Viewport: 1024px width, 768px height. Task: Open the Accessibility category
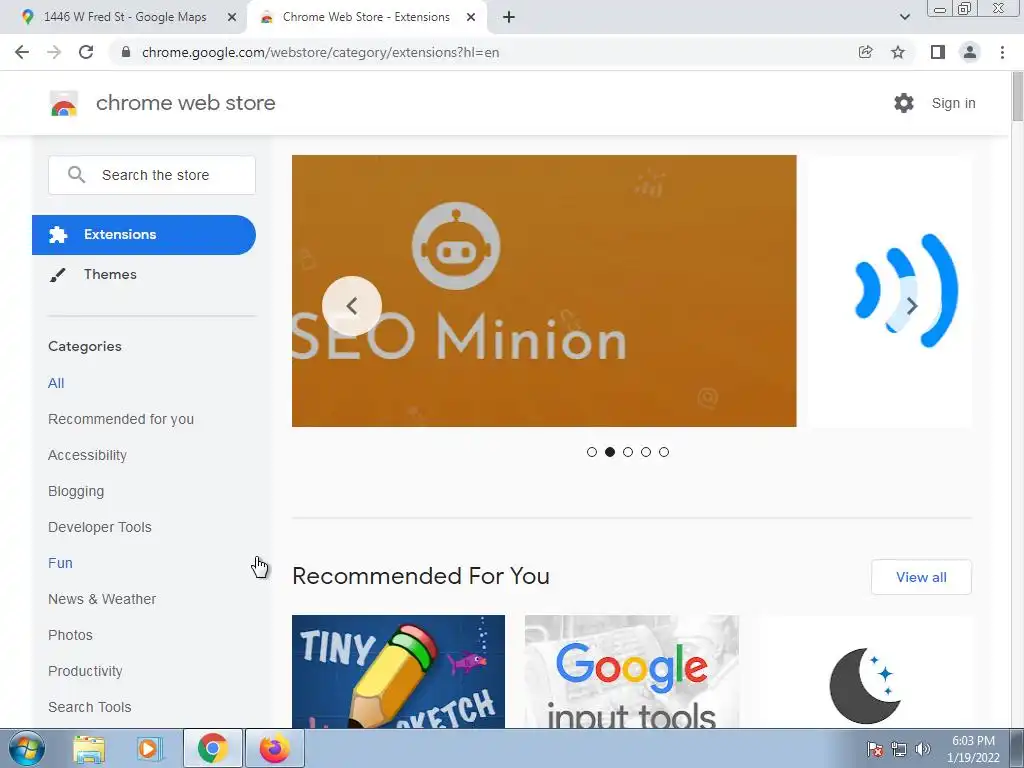pyautogui.click(x=88, y=455)
